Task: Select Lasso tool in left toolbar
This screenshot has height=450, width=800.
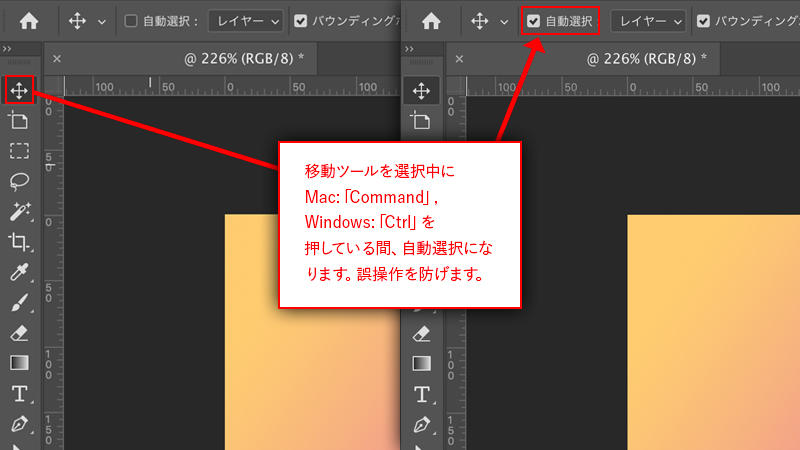Action: (19, 181)
